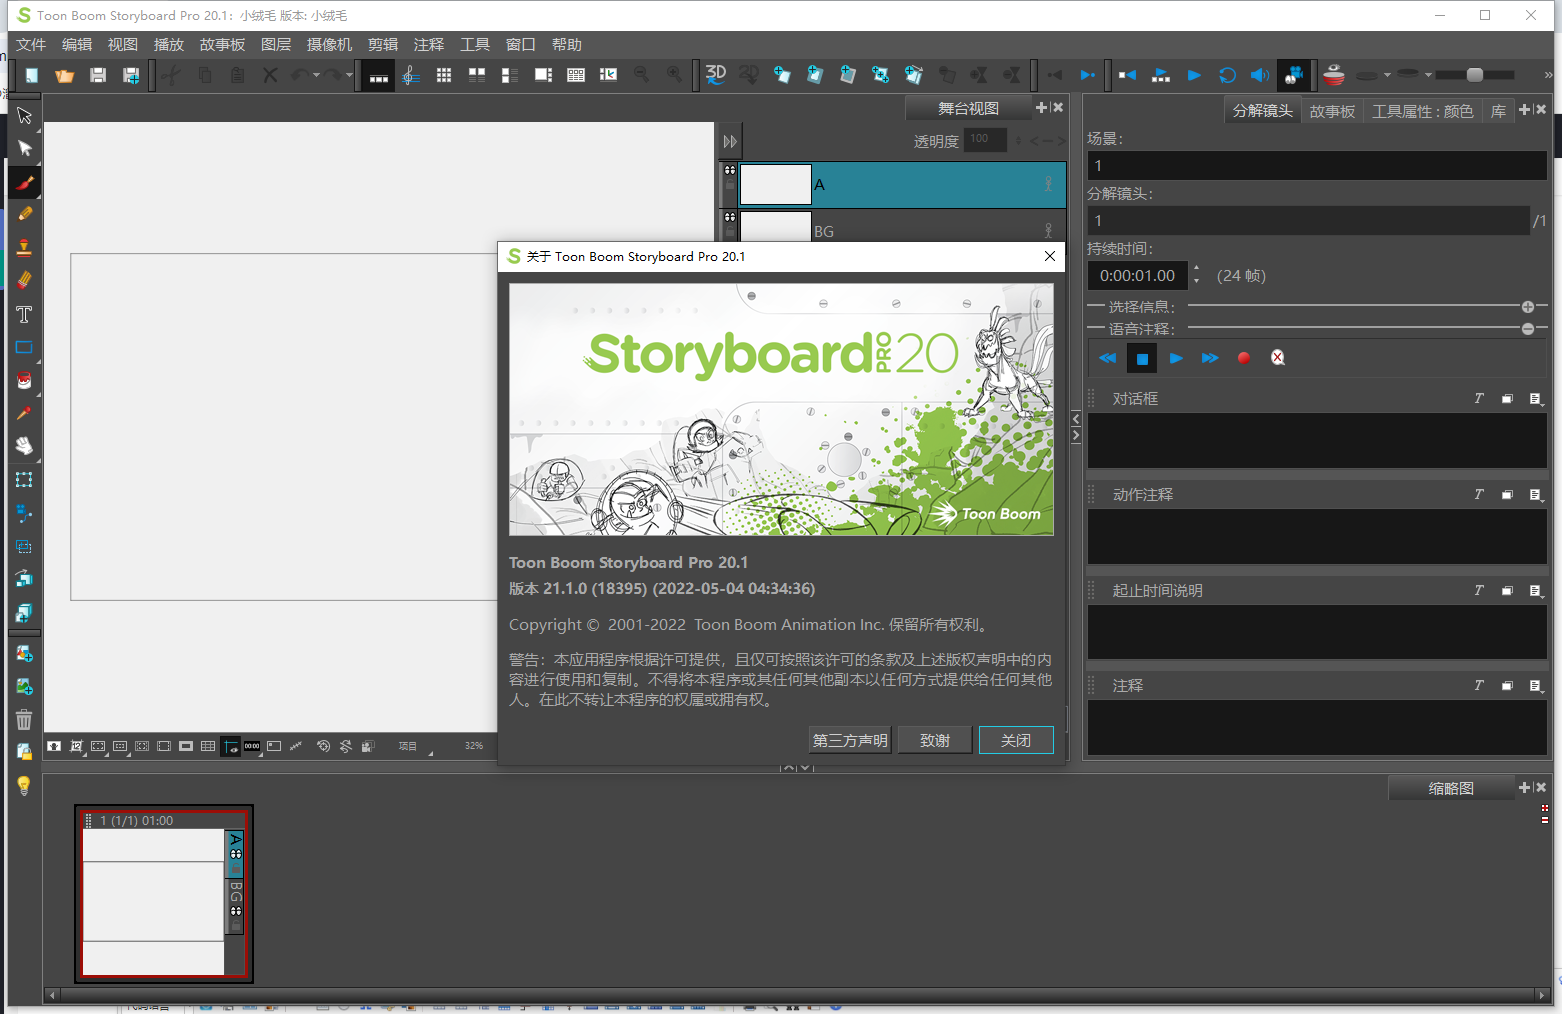This screenshot has height=1014, width=1562.
Task: Expand the undo history dropdown arrow
Action: tap(316, 75)
